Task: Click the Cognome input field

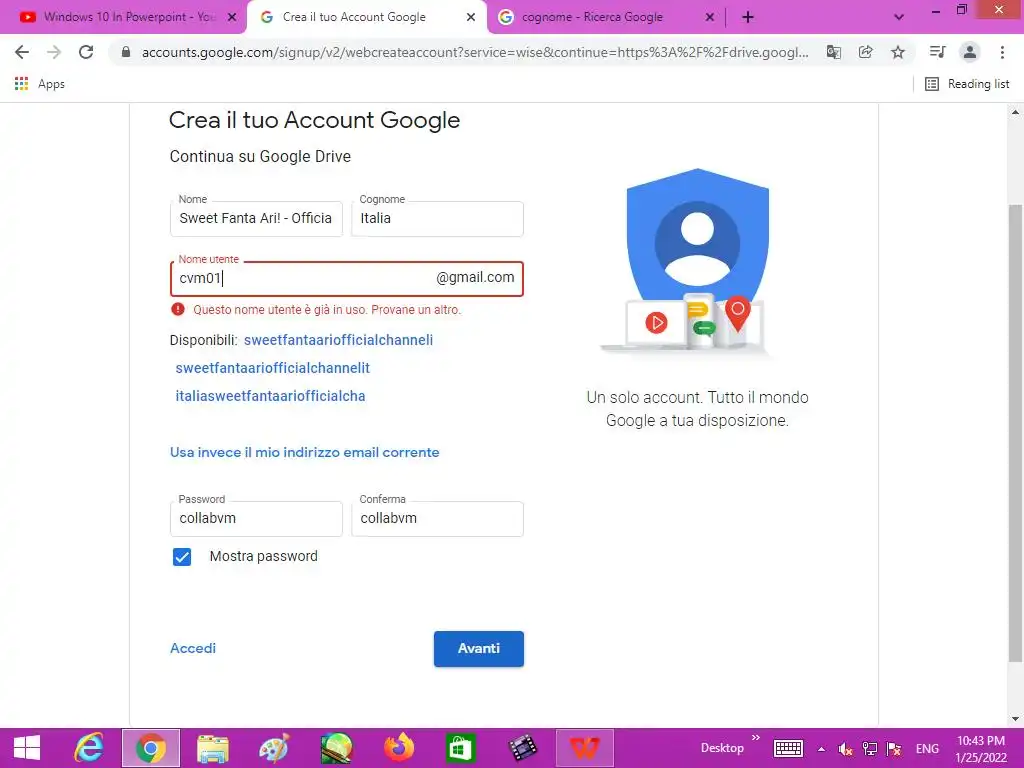Action: (x=438, y=219)
